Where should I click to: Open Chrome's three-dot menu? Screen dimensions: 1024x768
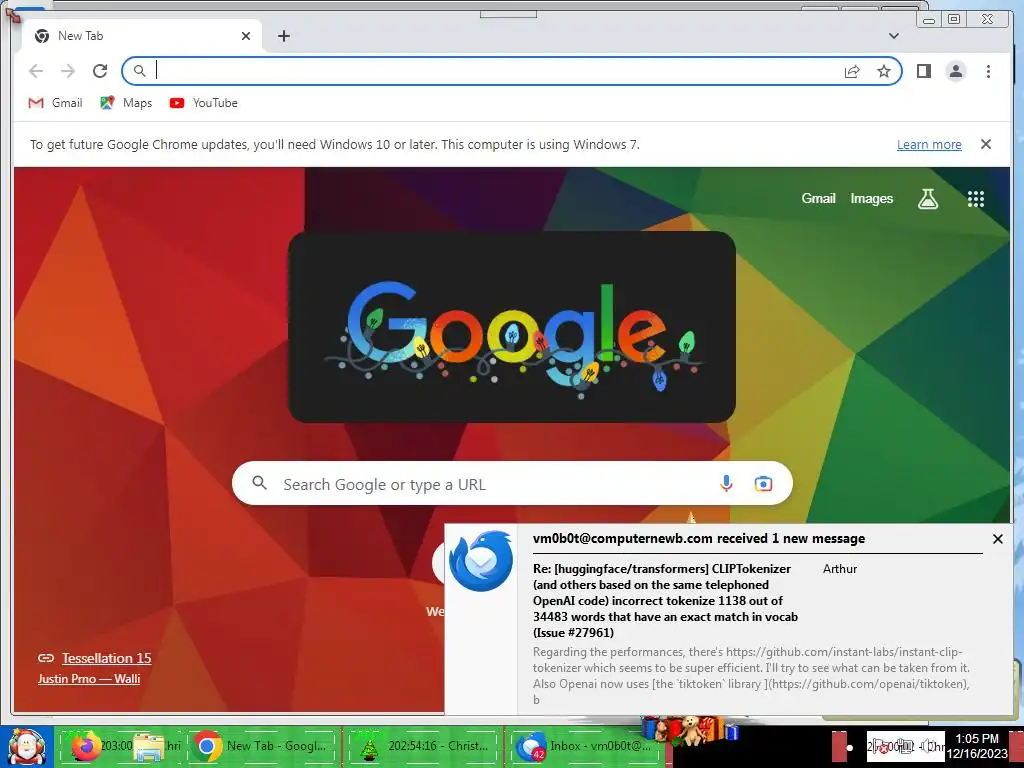click(x=988, y=71)
